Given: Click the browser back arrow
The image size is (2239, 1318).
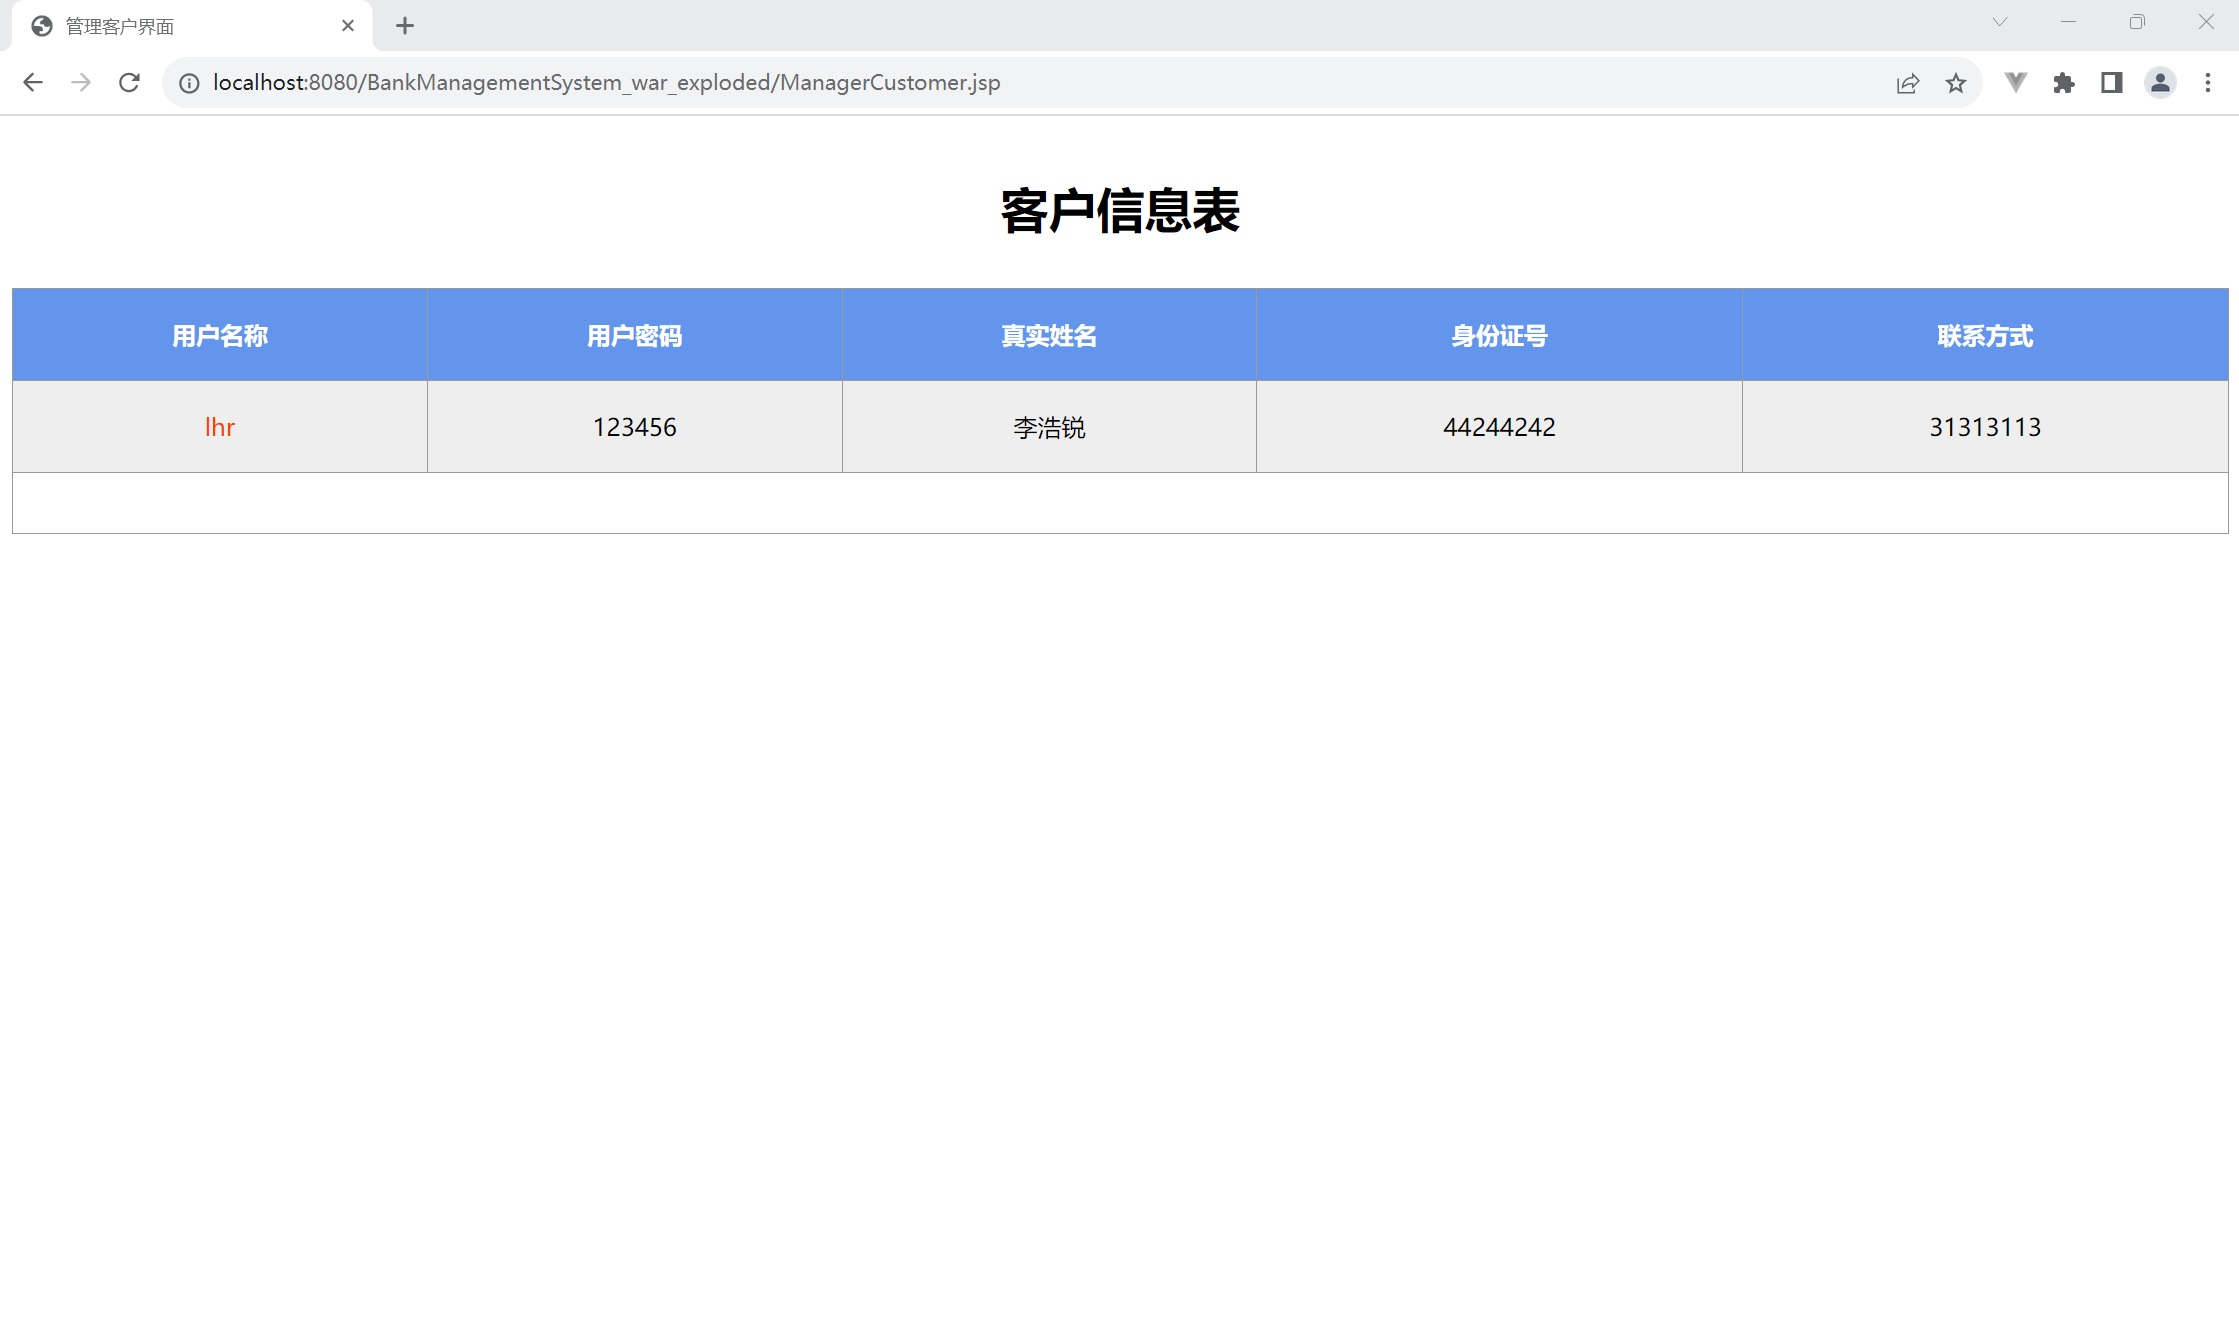Looking at the screenshot, I should pyautogui.click(x=33, y=83).
